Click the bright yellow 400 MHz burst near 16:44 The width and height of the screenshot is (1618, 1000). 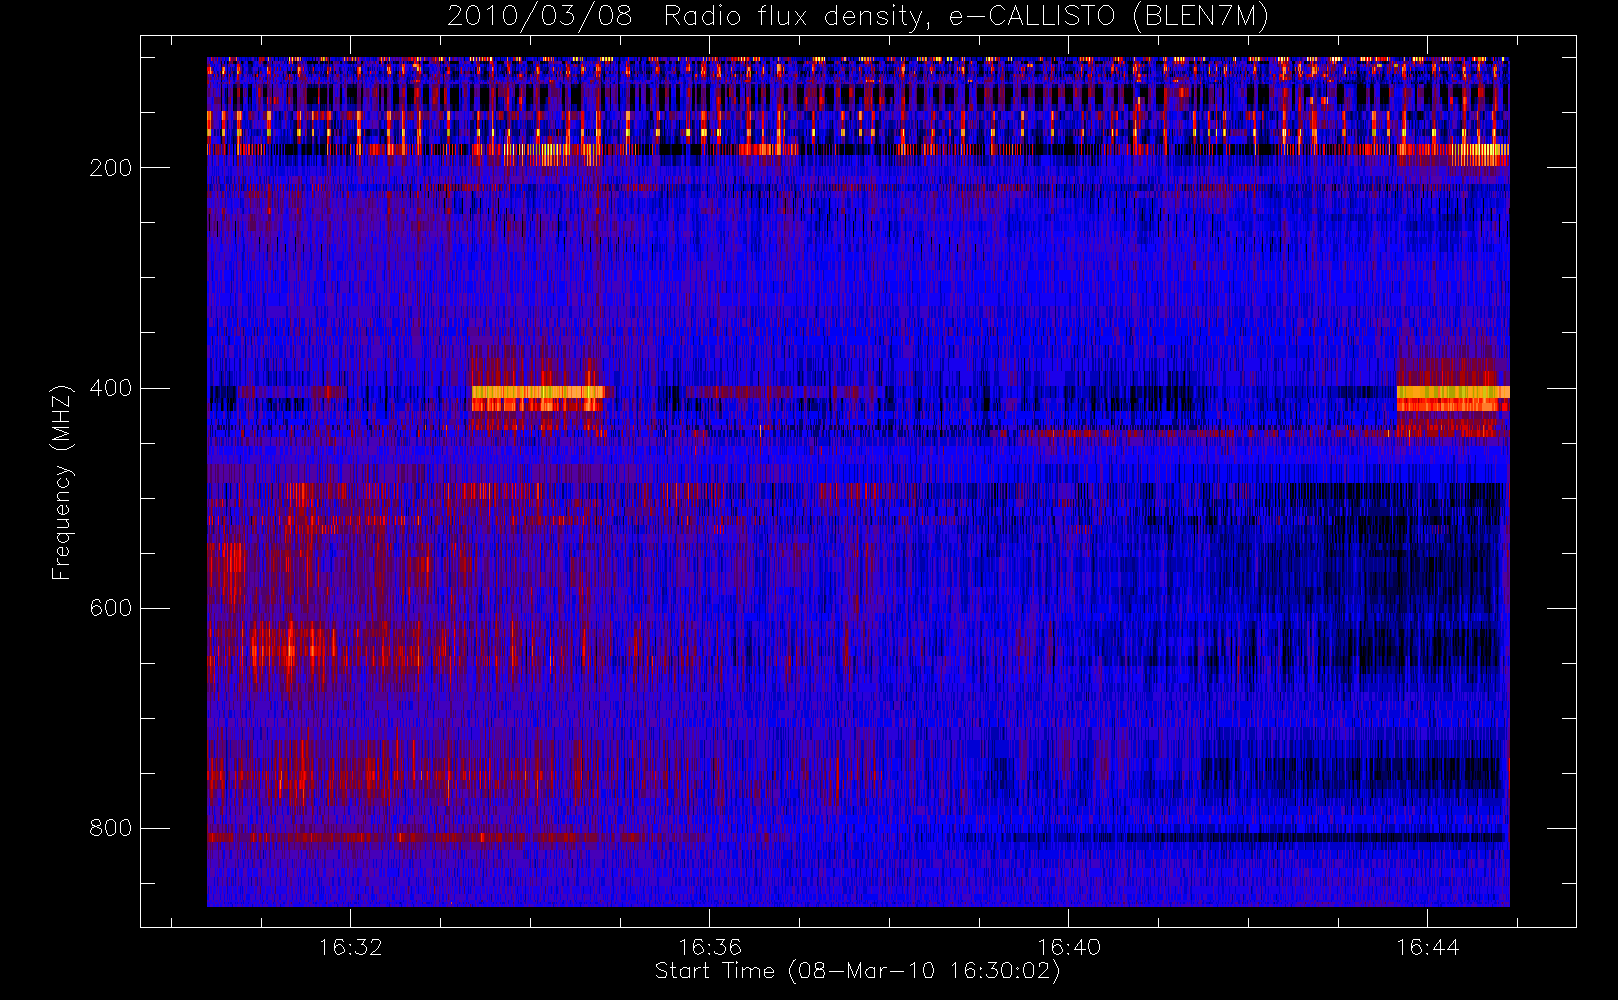(1453, 392)
